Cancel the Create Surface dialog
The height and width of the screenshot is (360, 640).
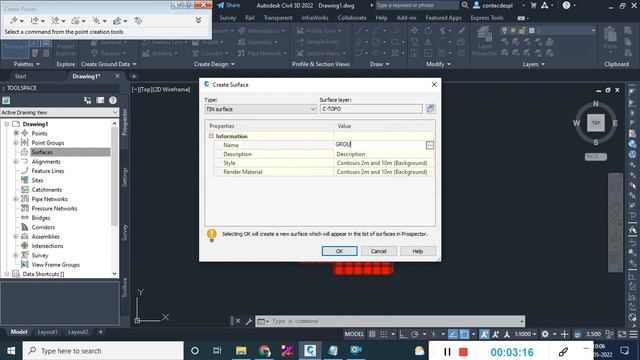click(x=378, y=251)
